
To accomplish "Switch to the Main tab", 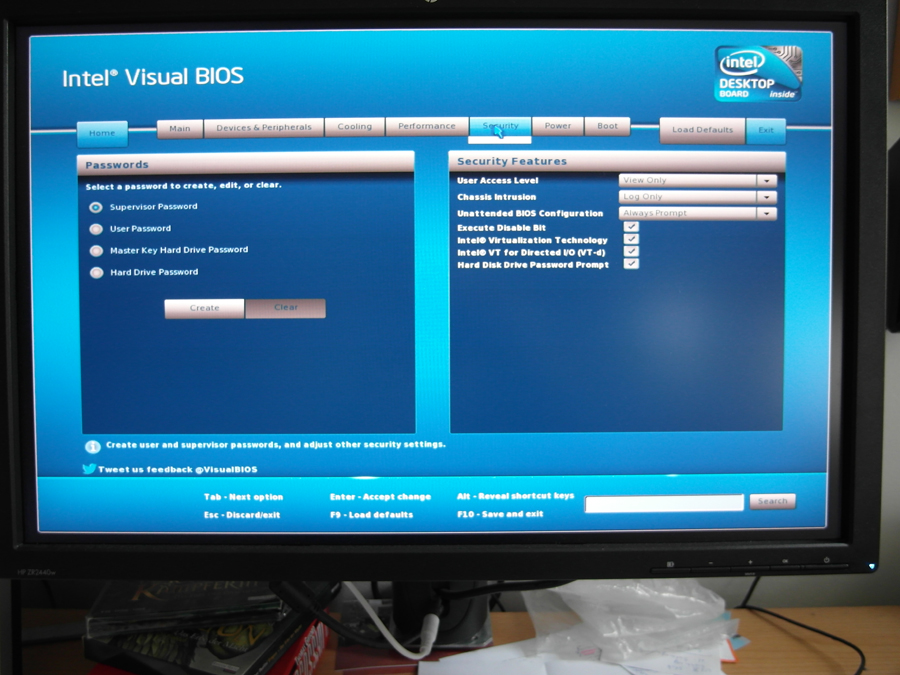I will click(180, 128).
